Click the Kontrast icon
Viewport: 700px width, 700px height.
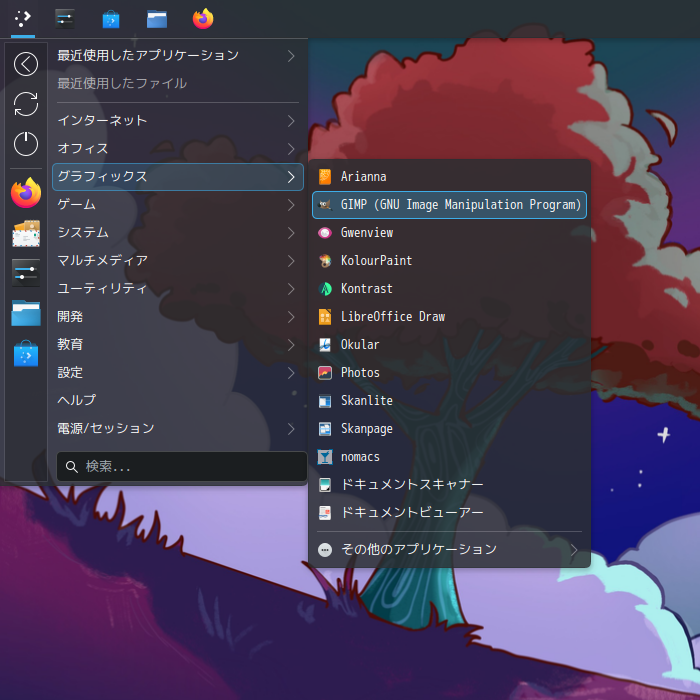pyautogui.click(x=325, y=289)
